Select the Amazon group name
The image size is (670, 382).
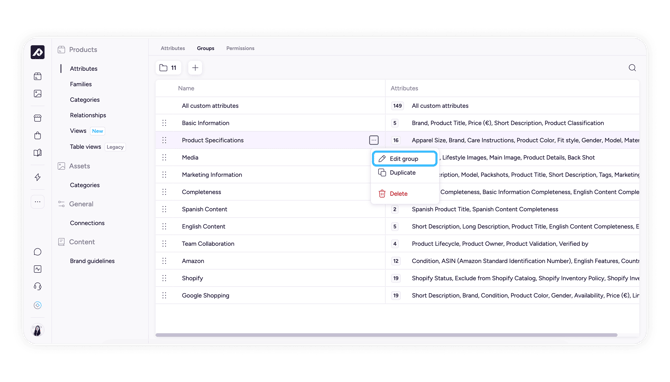[193, 261]
